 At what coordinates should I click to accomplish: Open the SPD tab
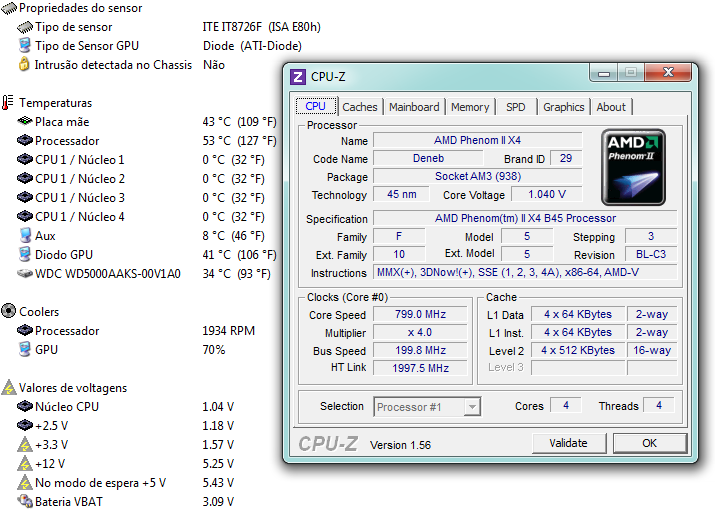coord(516,107)
